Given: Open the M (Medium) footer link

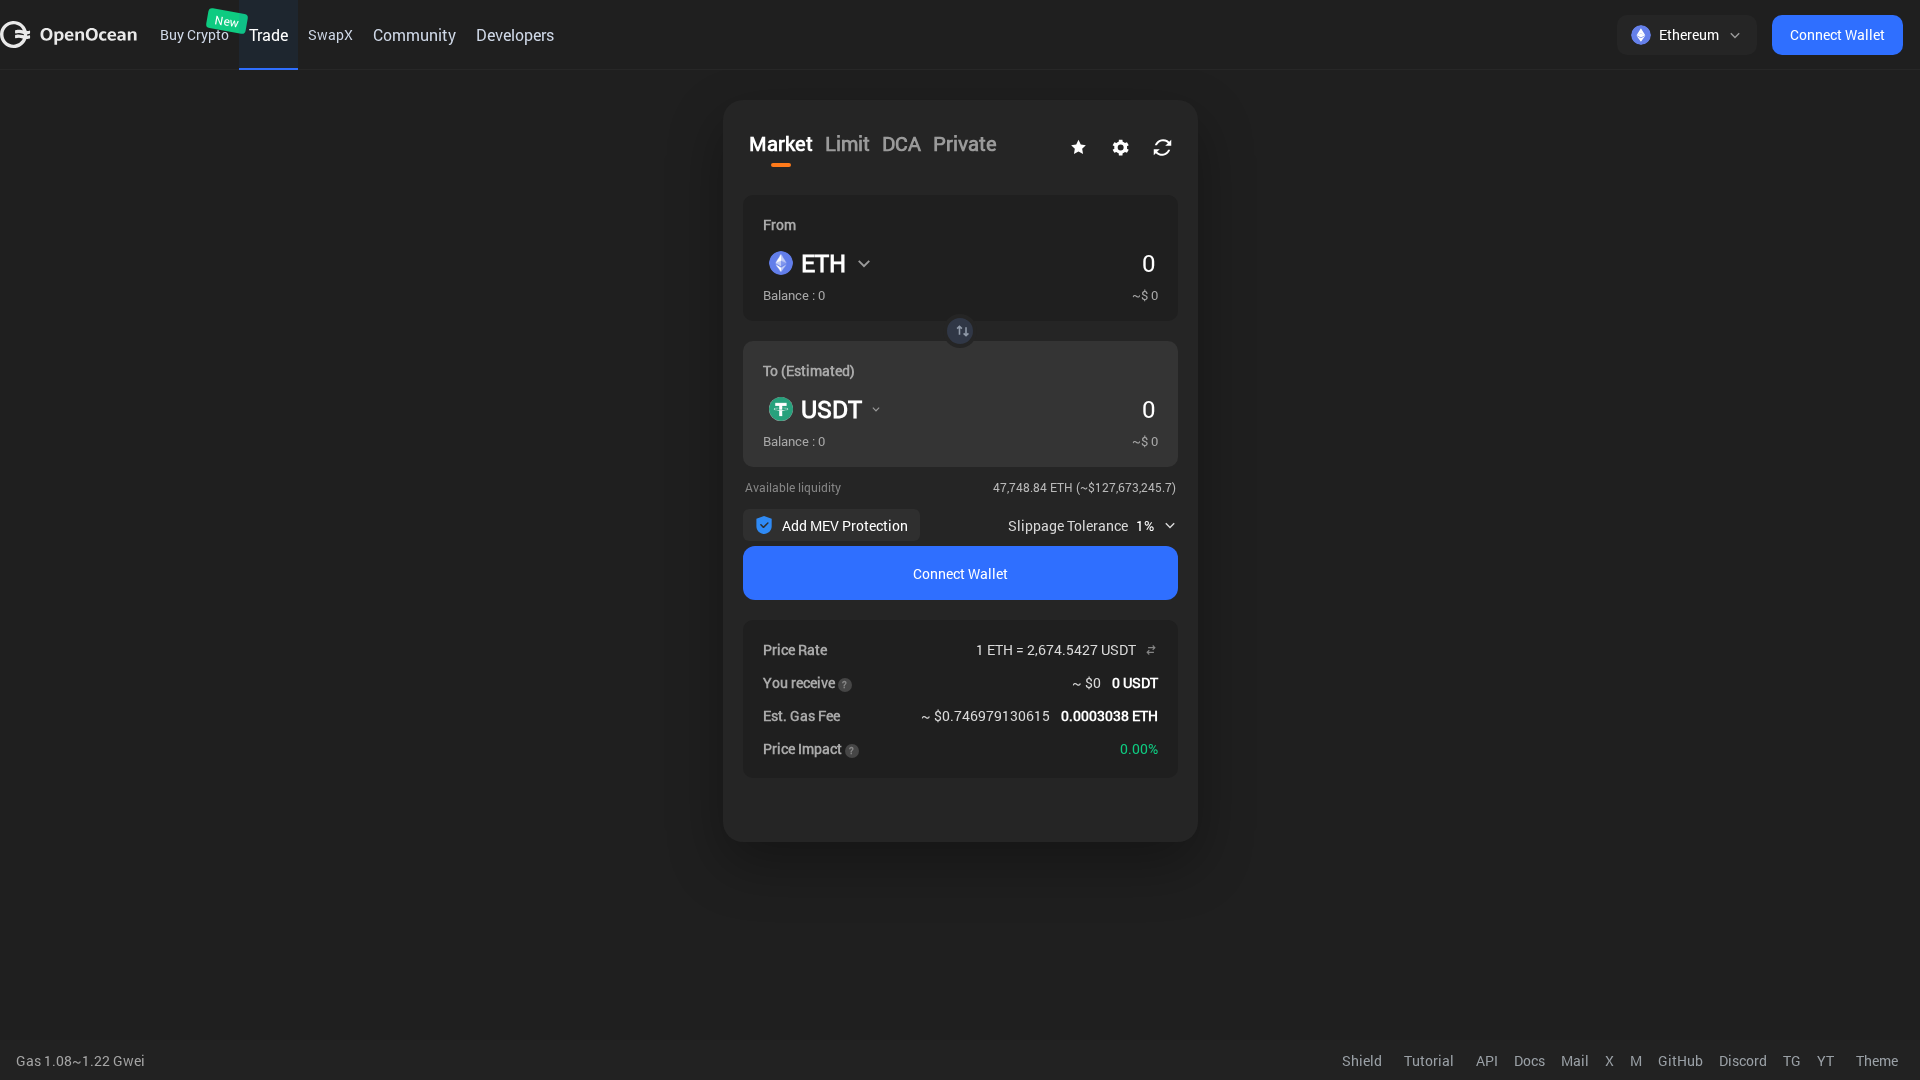Looking at the screenshot, I should coord(1636,1061).
